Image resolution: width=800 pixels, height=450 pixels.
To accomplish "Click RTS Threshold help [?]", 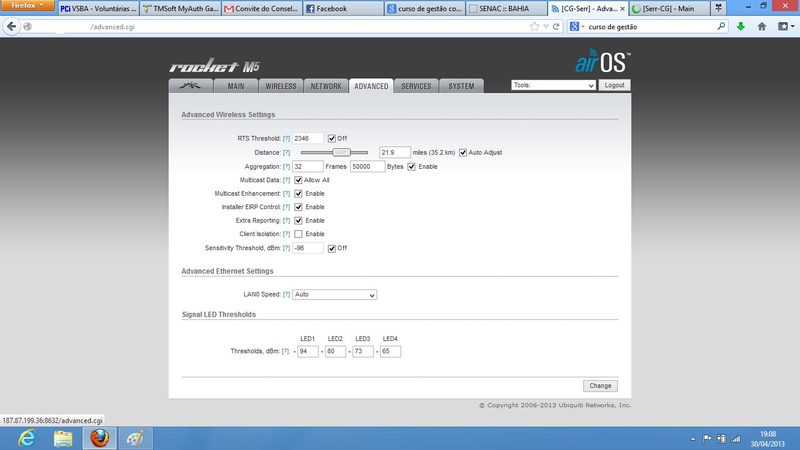I will [x=286, y=138].
